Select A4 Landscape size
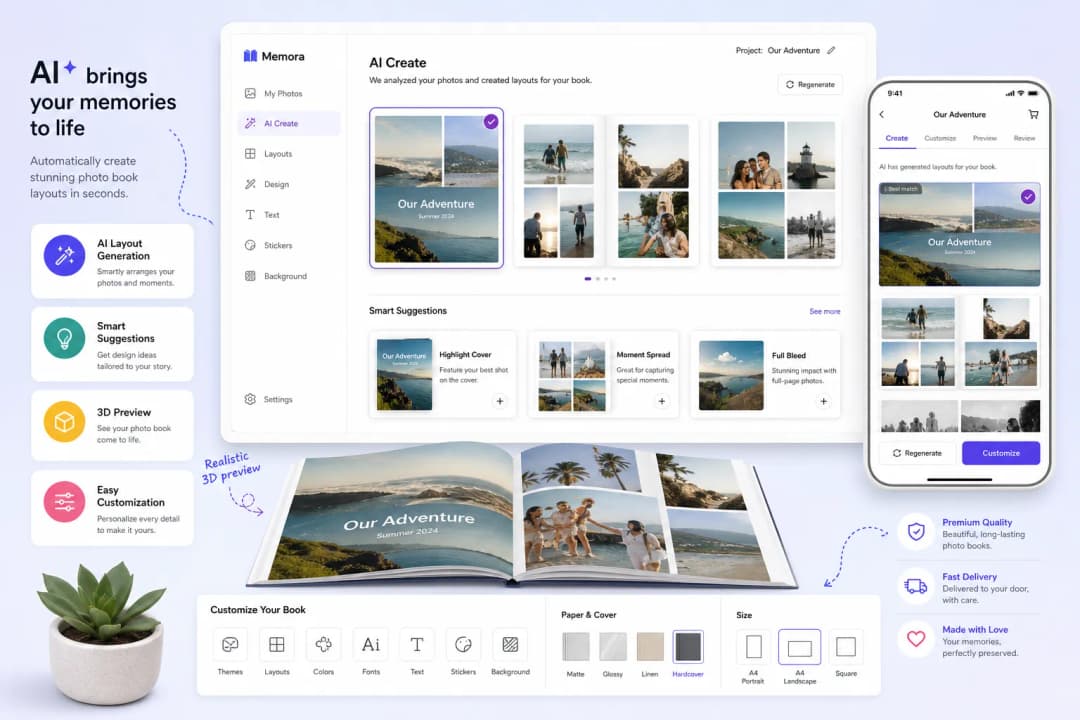The image size is (1080, 720). 800,647
